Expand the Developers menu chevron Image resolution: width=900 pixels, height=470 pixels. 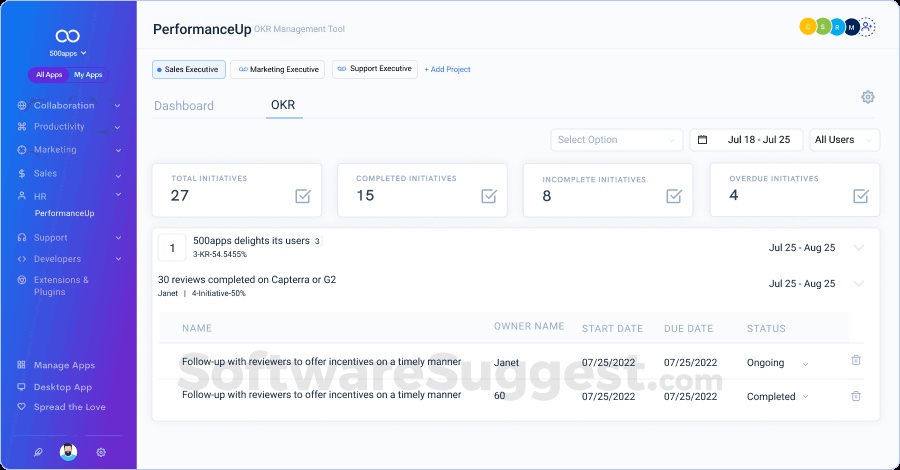[118, 259]
